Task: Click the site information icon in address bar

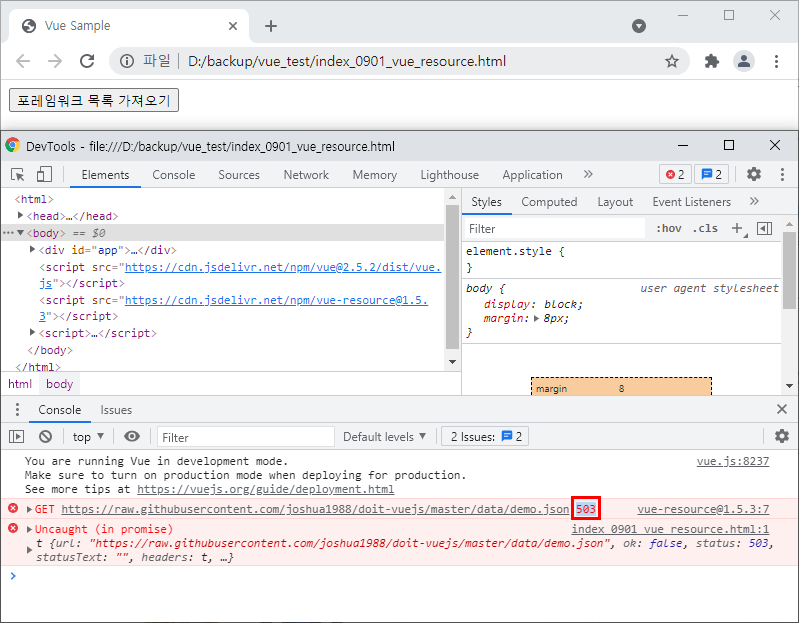Action: pyautogui.click(x=127, y=61)
